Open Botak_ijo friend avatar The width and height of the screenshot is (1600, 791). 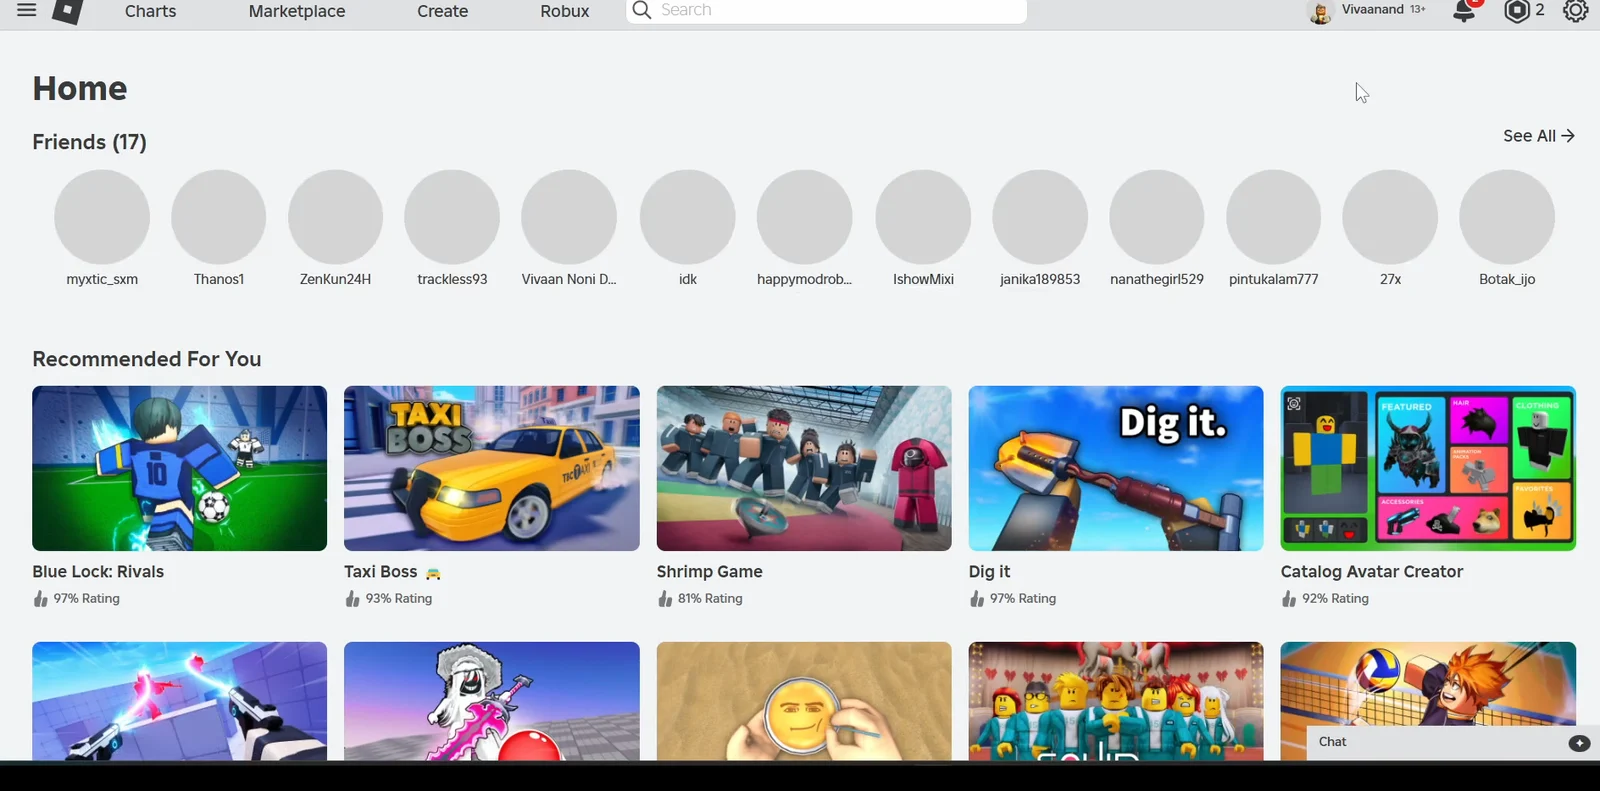(1507, 217)
